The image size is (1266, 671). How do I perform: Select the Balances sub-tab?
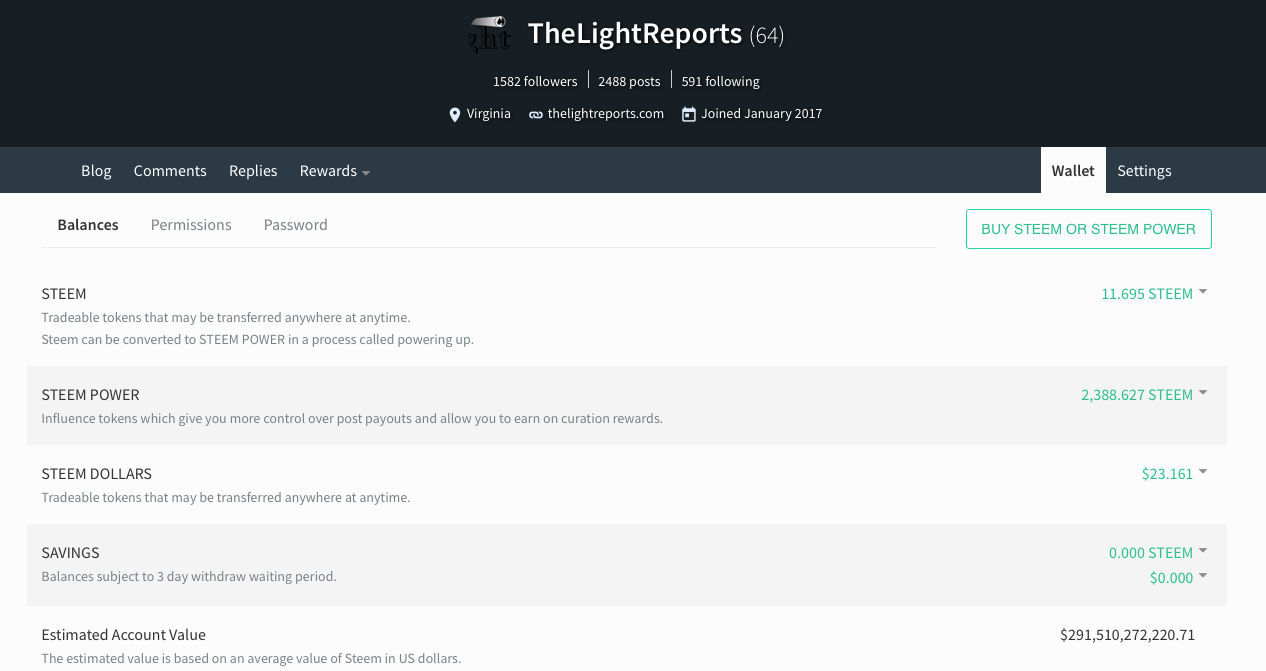click(x=88, y=225)
